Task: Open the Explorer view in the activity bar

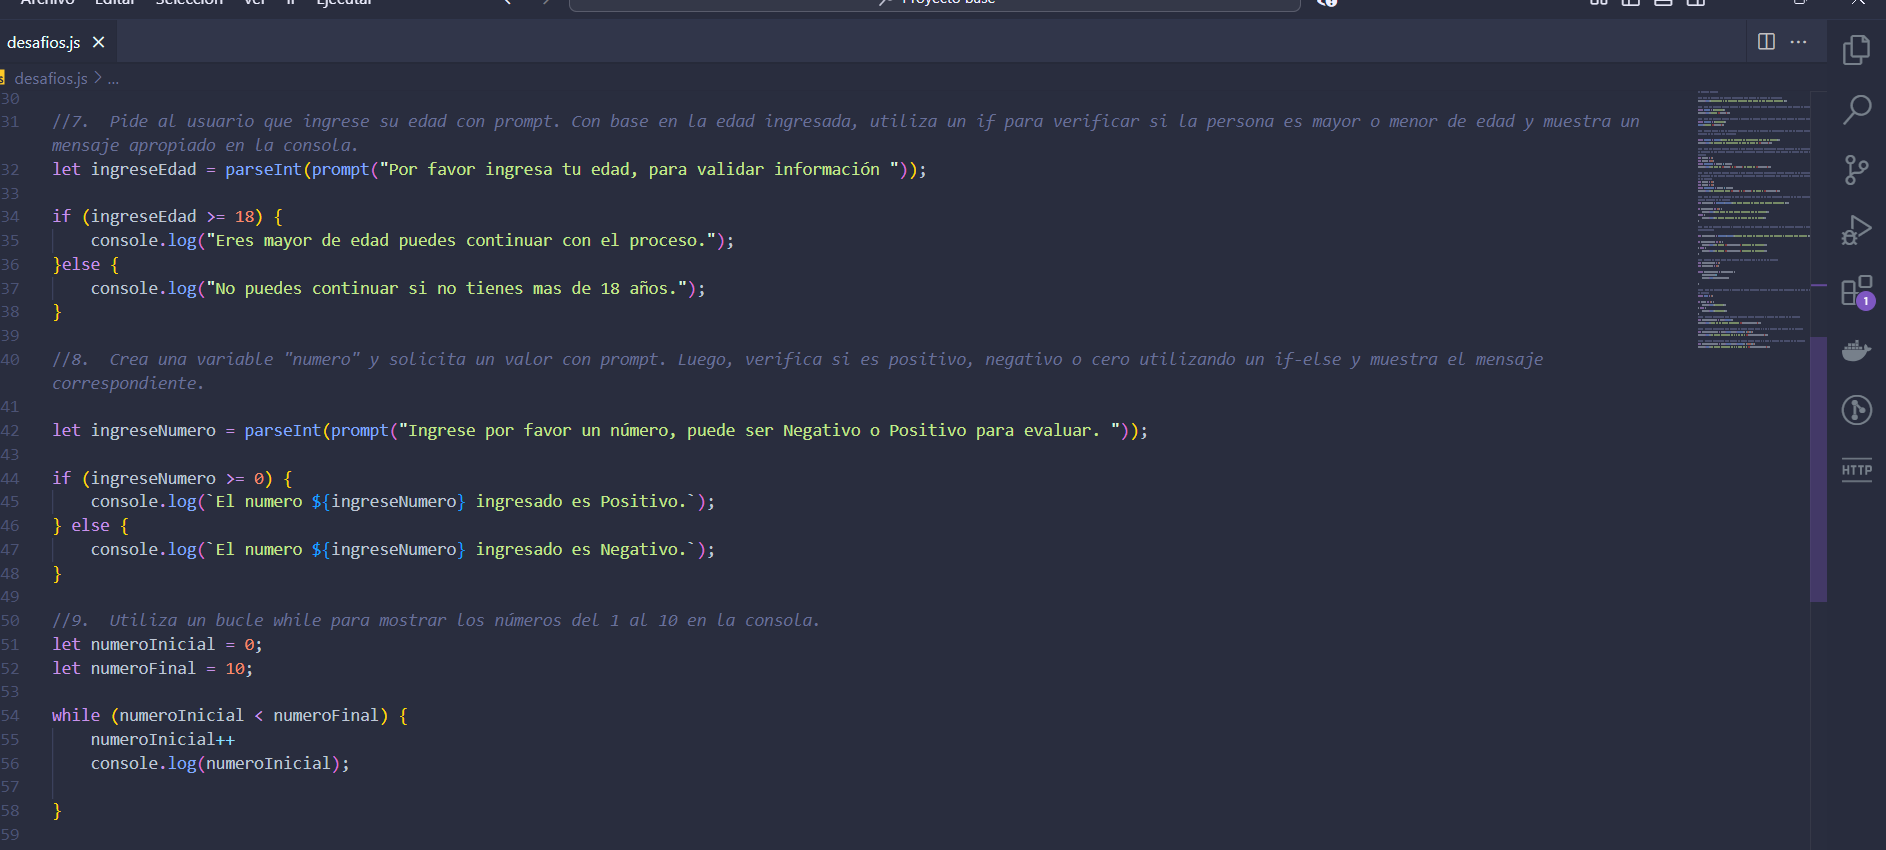Action: tap(1857, 49)
